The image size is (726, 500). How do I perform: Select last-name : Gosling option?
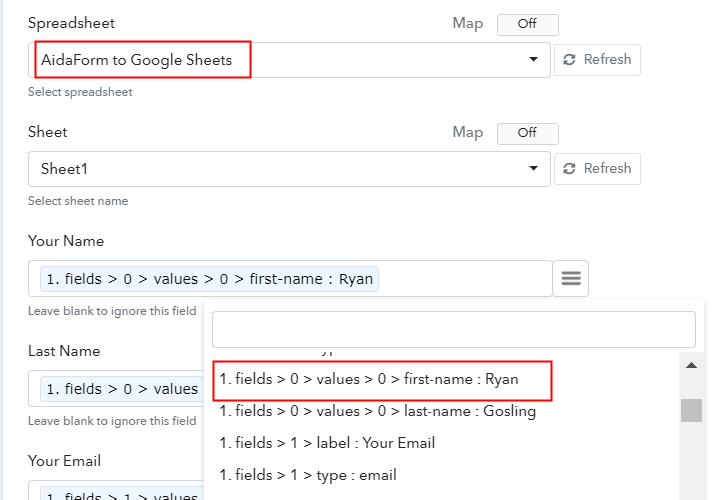pyautogui.click(x=377, y=411)
